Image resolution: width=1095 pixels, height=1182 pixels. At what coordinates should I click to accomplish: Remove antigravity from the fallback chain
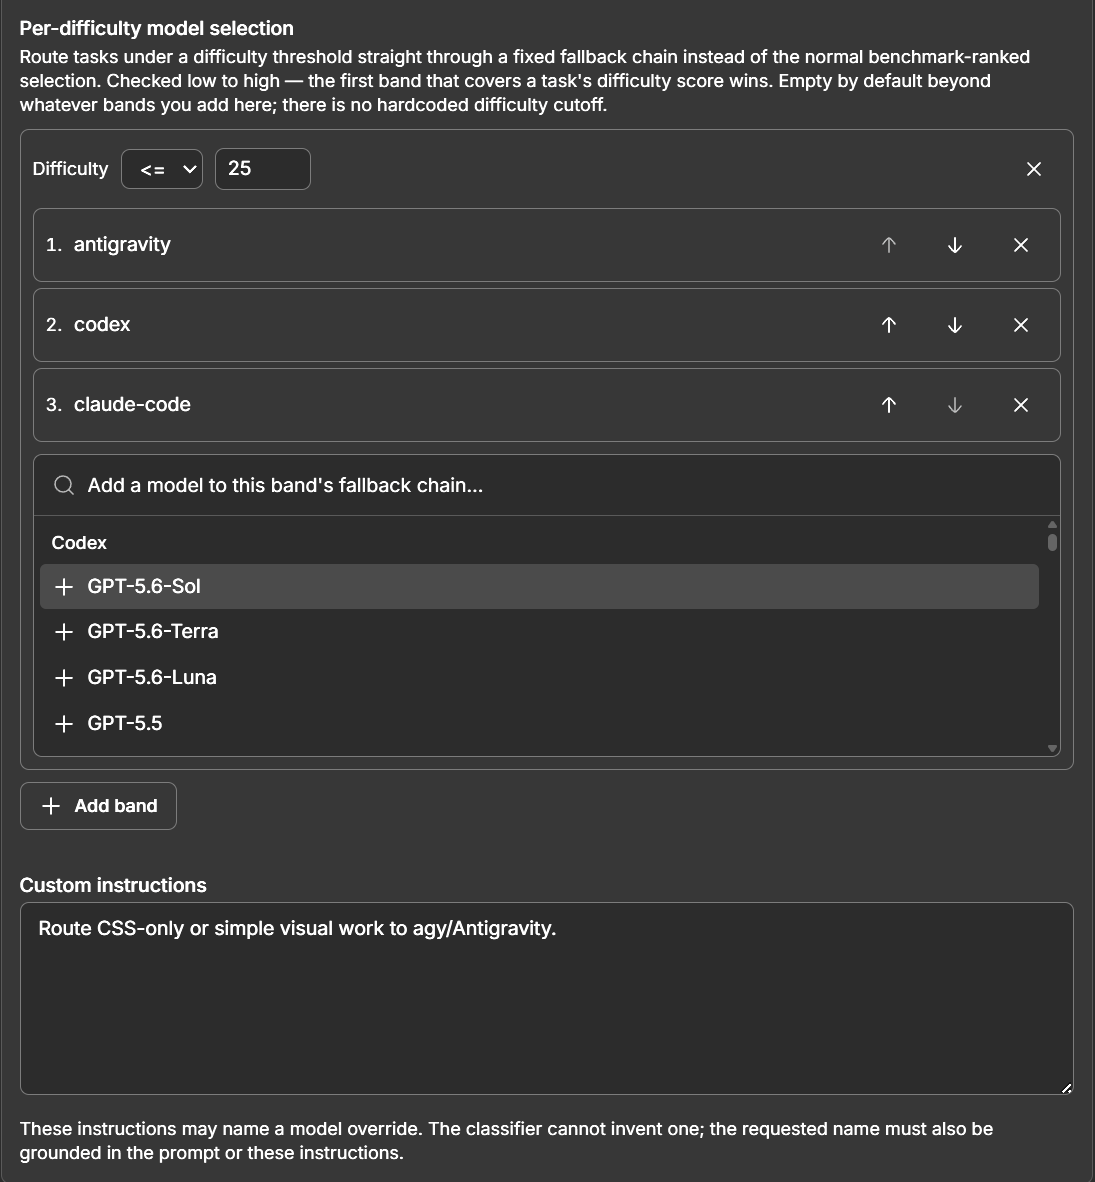coord(1020,245)
